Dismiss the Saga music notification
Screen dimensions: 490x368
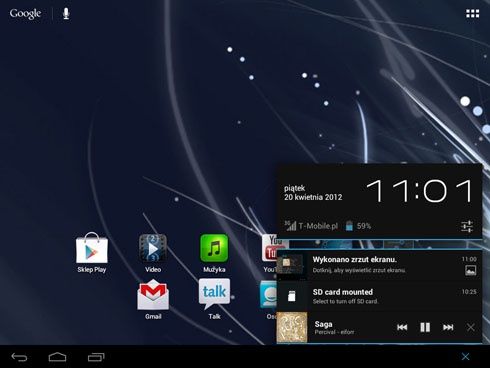pyautogui.click(x=471, y=327)
